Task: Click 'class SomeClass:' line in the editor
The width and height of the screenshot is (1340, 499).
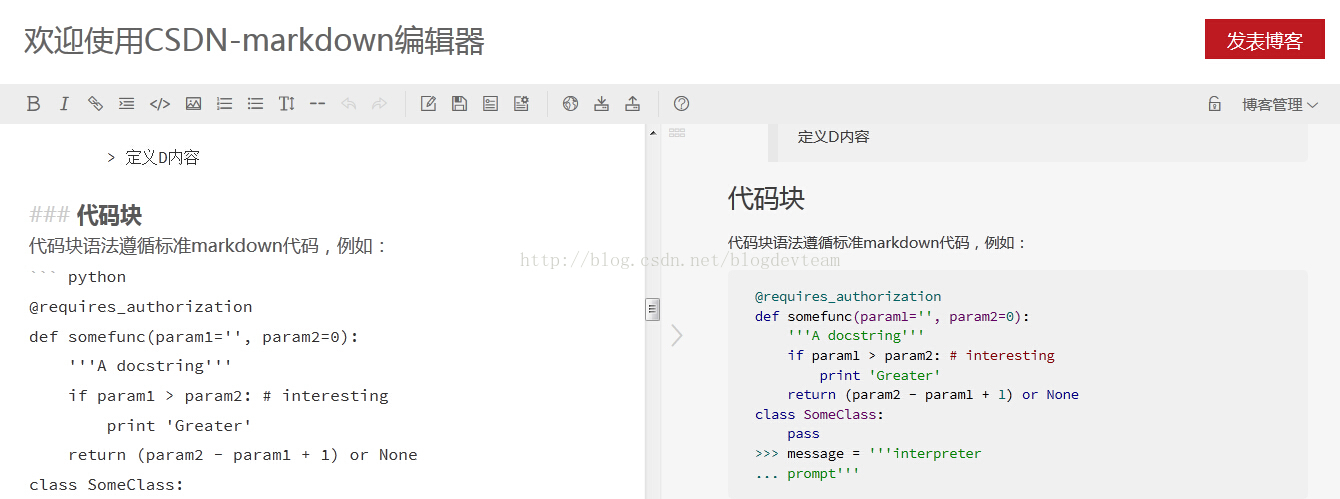Action: coord(107,485)
